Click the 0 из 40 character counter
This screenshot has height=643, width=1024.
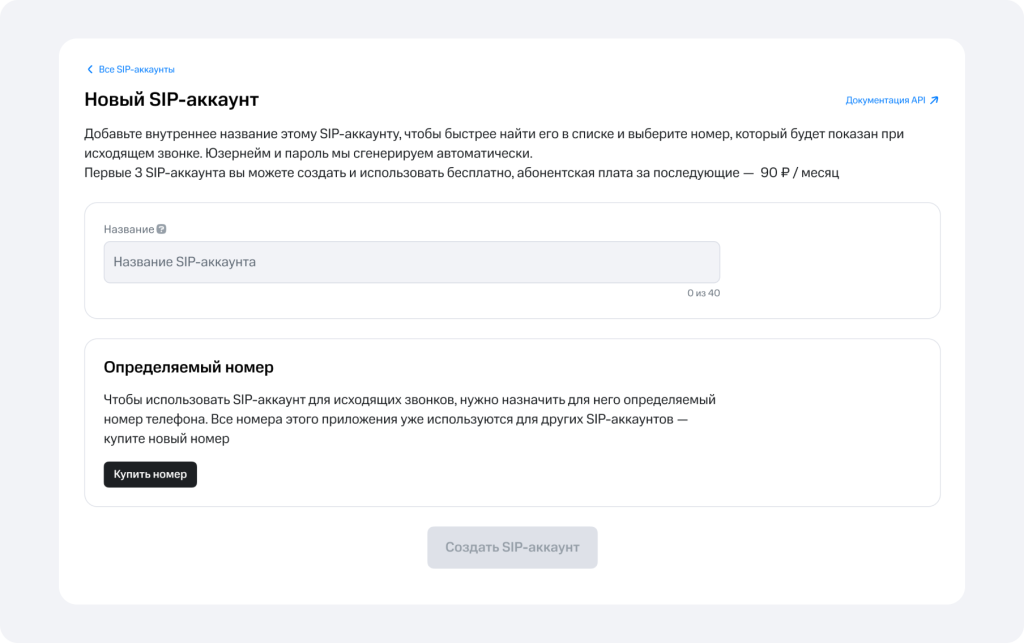(x=703, y=293)
